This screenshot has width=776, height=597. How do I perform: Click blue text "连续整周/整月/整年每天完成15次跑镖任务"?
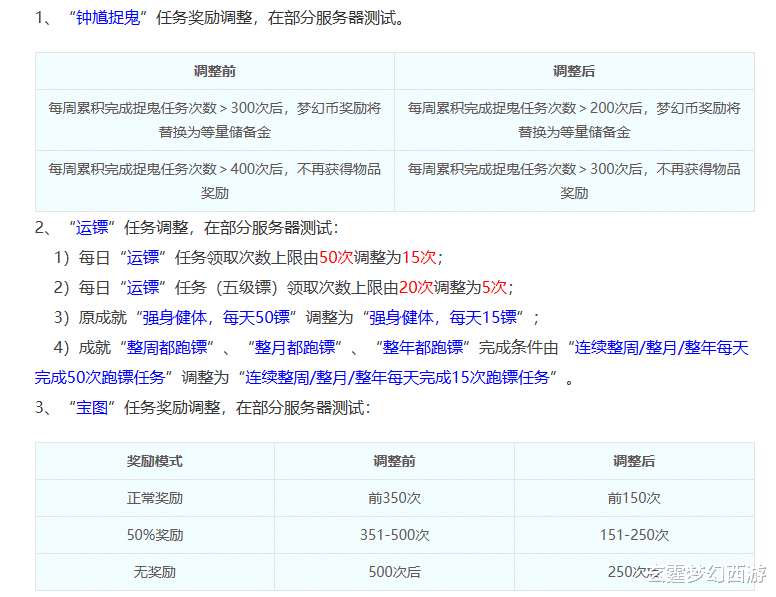pyautogui.click(x=397, y=377)
